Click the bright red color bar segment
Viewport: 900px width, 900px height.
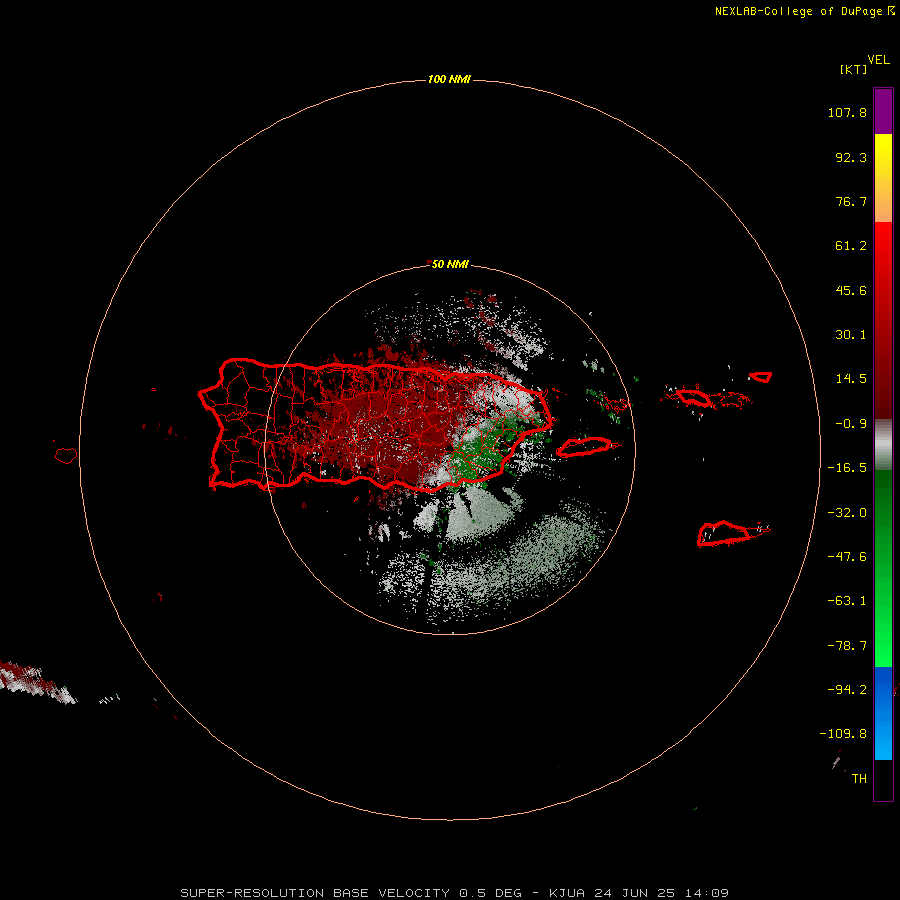(x=883, y=320)
